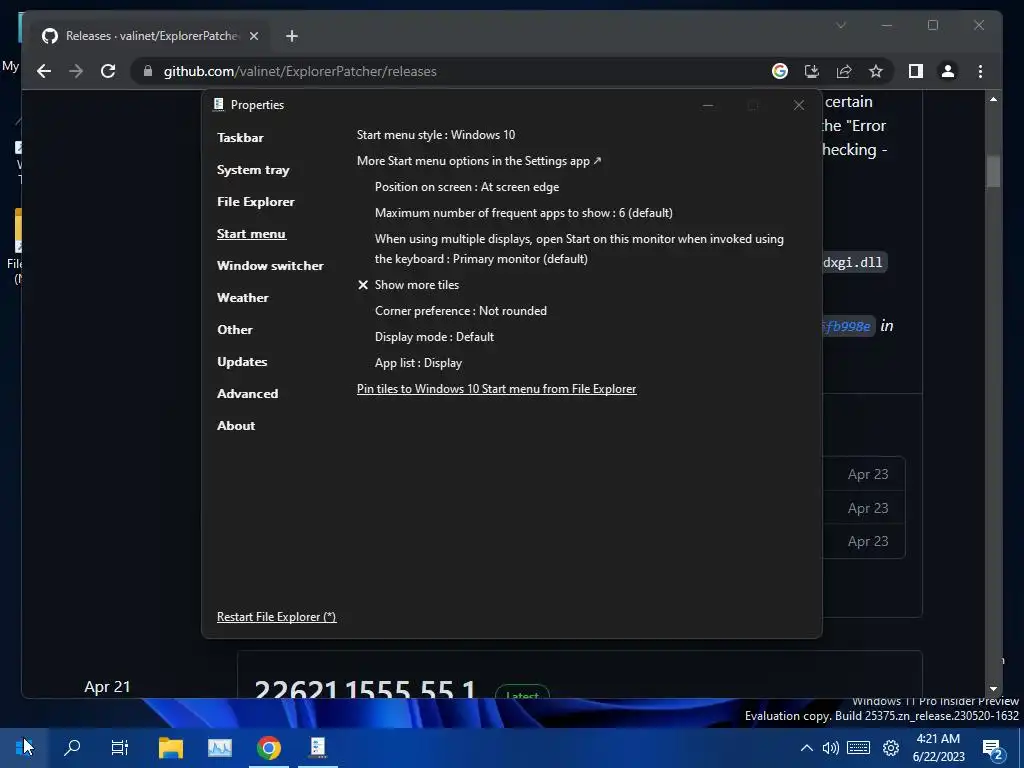Toggle the Chrome side panel
This screenshot has width=1024, height=768.
pos(916,71)
